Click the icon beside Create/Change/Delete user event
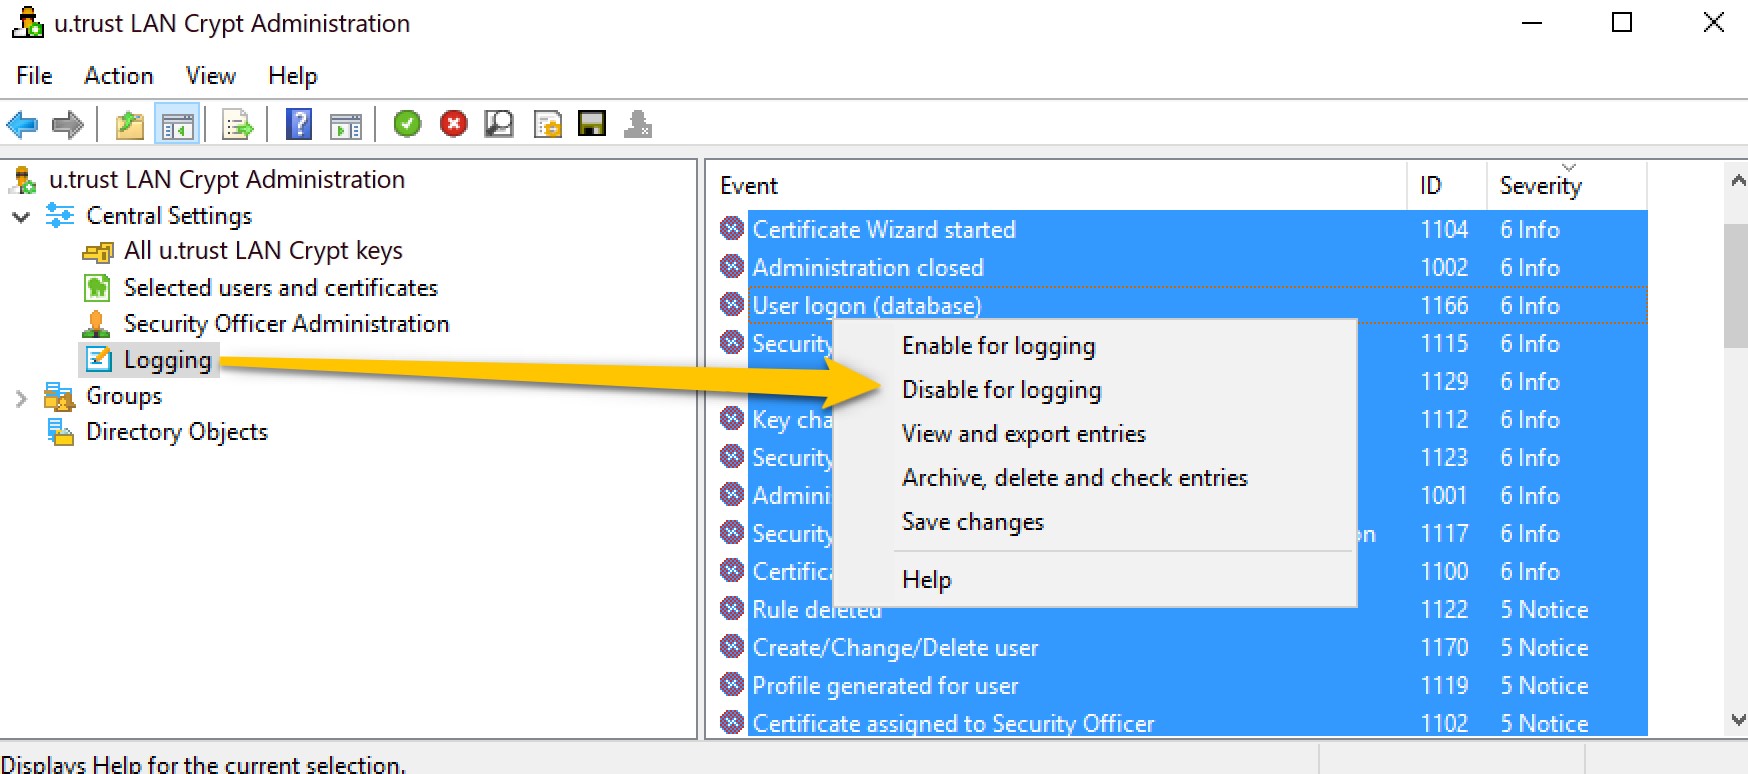The height and width of the screenshot is (774, 1748). point(732,647)
